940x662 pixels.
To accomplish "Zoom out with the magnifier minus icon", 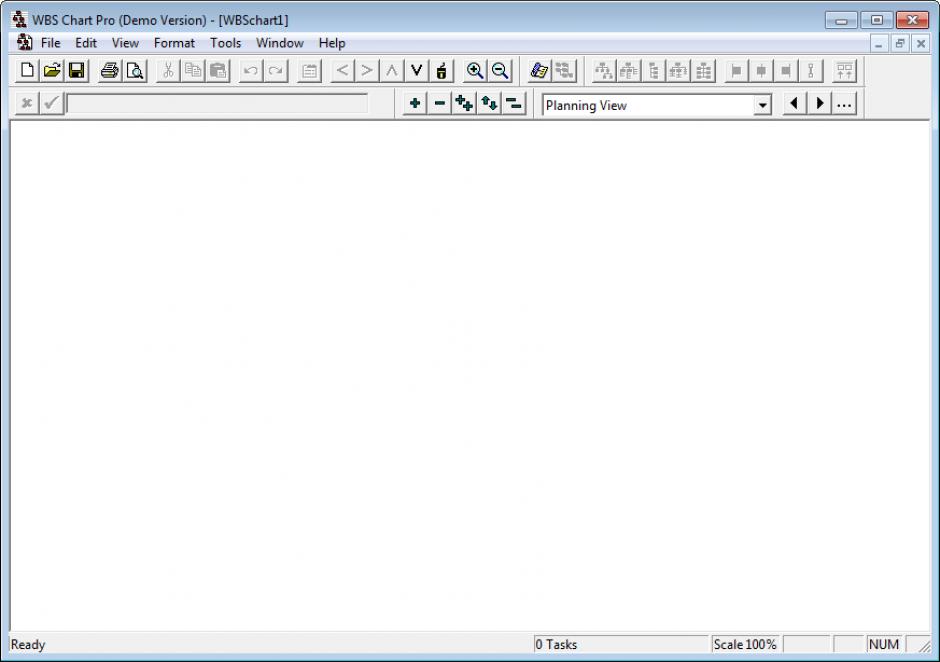I will (500, 71).
